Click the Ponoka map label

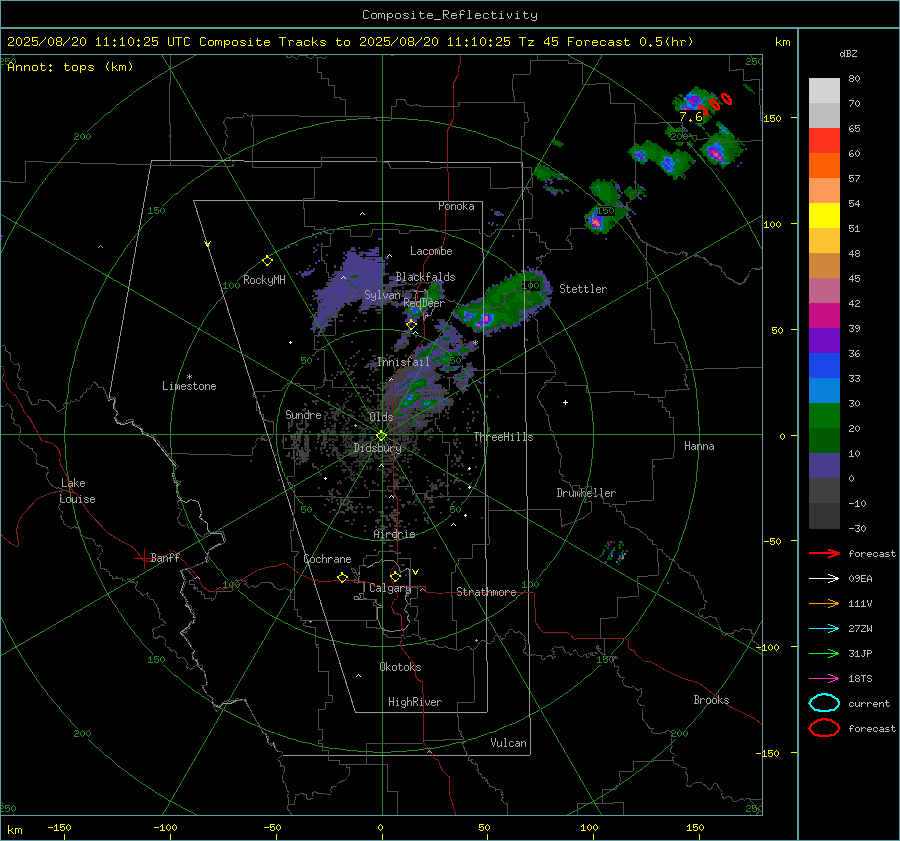tap(456, 206)
